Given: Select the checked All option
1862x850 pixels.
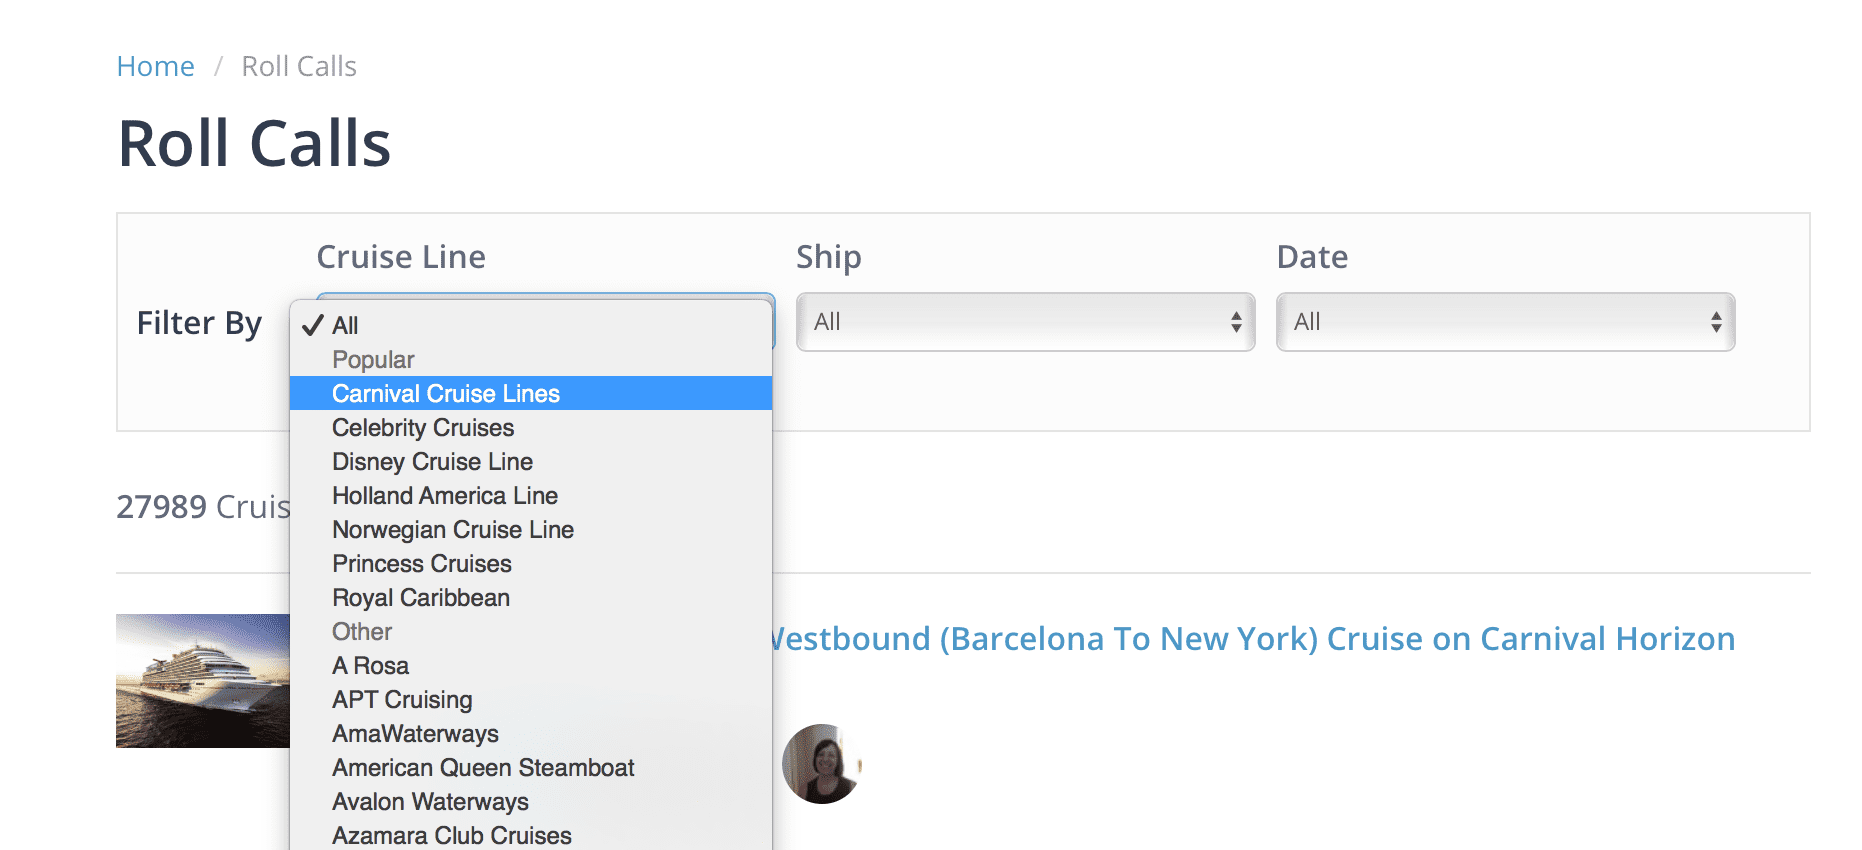Looking at the screenshot, I should [530, 325].
